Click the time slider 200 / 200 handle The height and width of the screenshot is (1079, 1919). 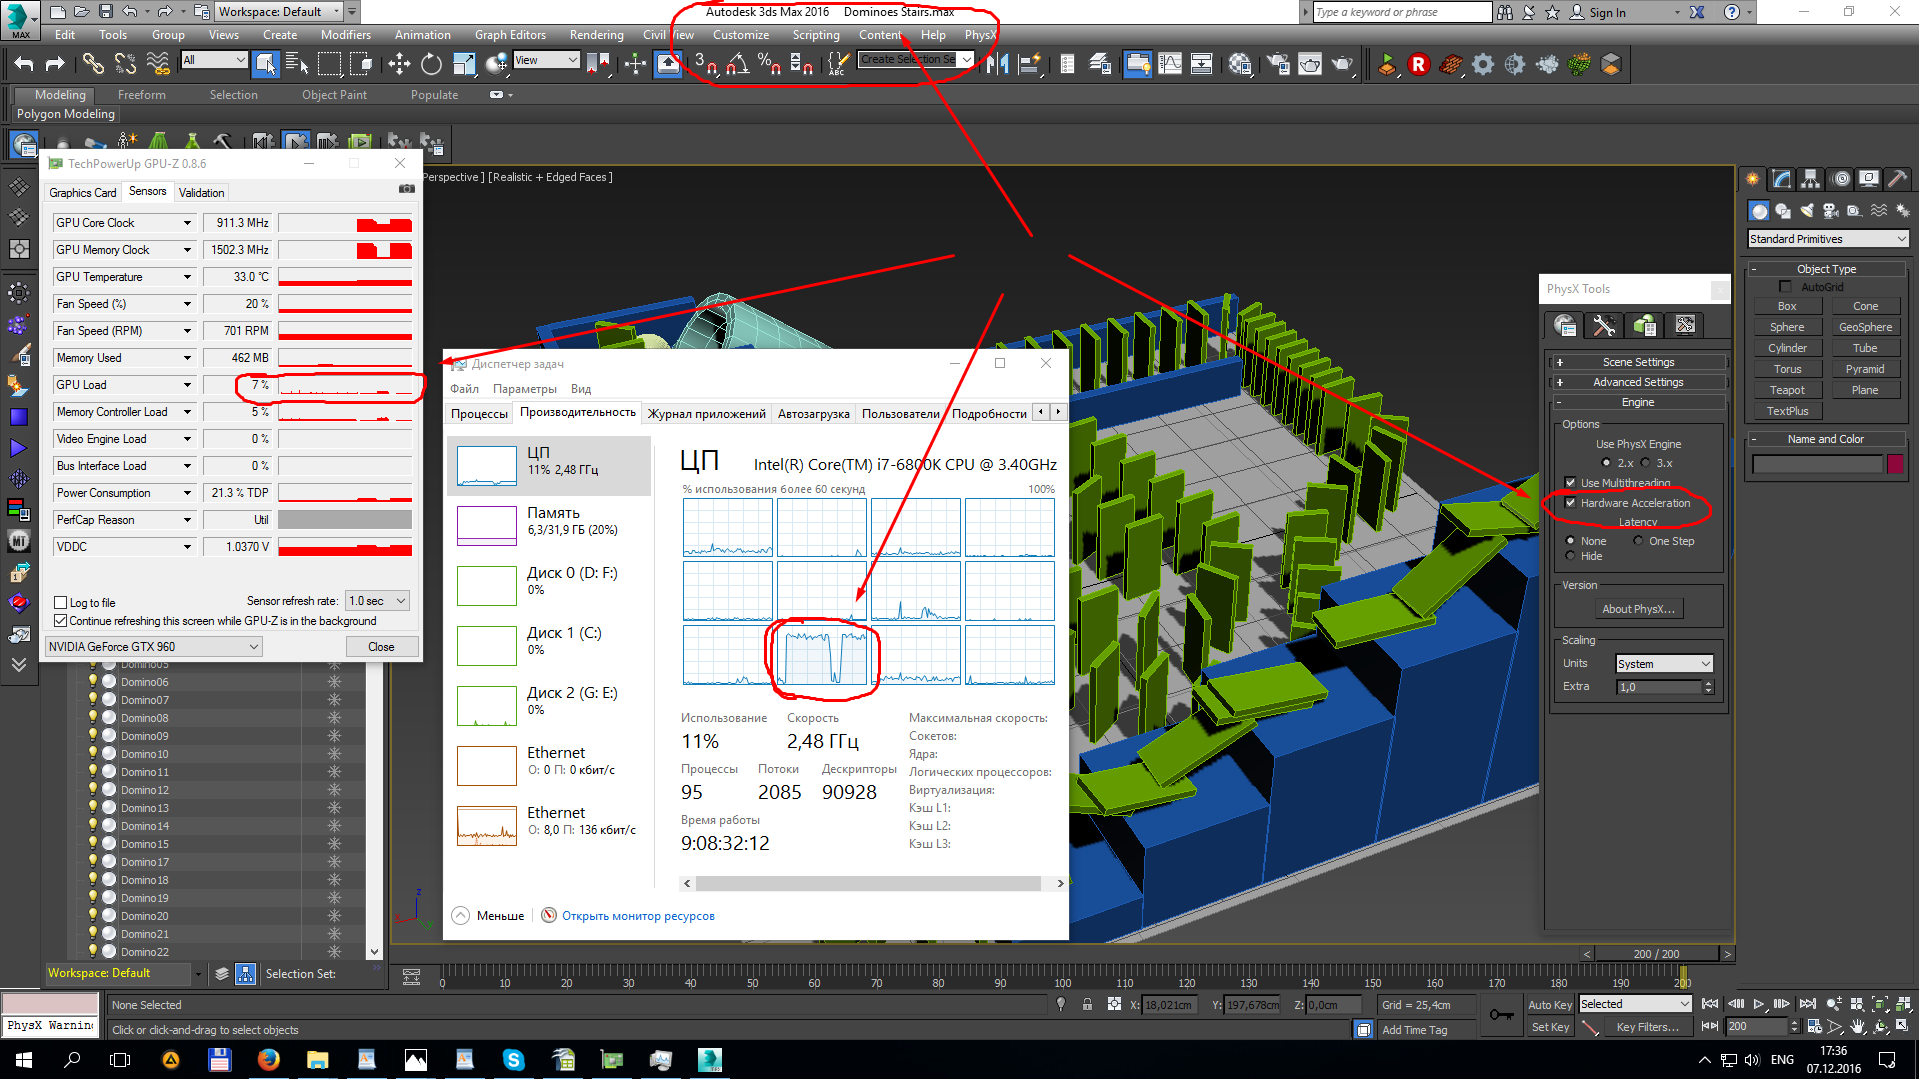tap(1655, 954)
